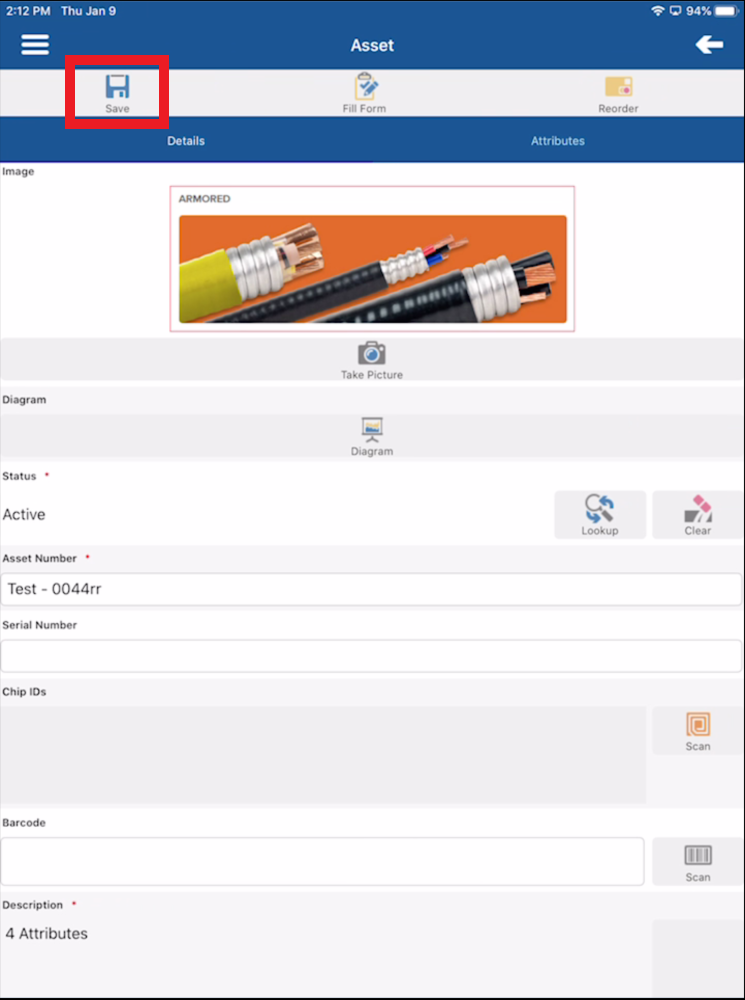Focus the Serial Number input
The height and width of the screenshot is (1000, 745).
(x=371, y=656)
